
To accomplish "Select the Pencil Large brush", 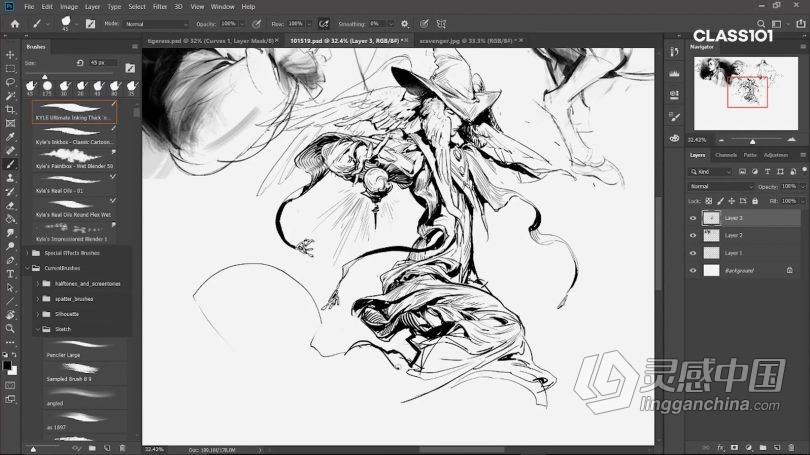I will point(85,349).
